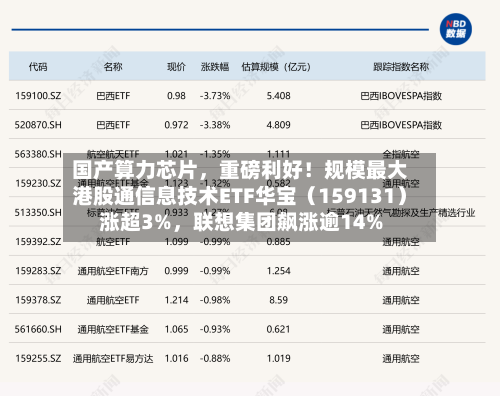
Task: Select code 561660.SH
Action: 38,329
